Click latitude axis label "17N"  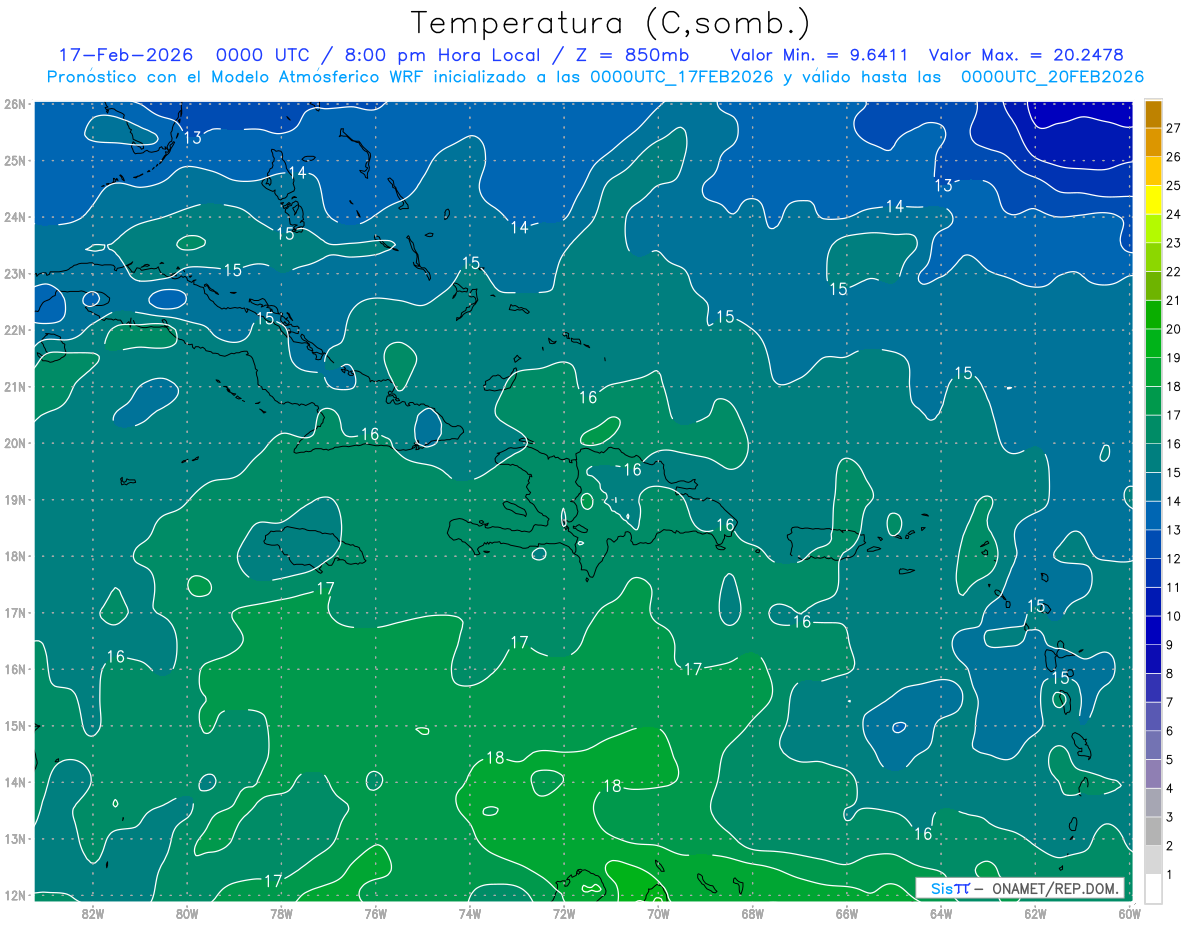coord(15,612)
